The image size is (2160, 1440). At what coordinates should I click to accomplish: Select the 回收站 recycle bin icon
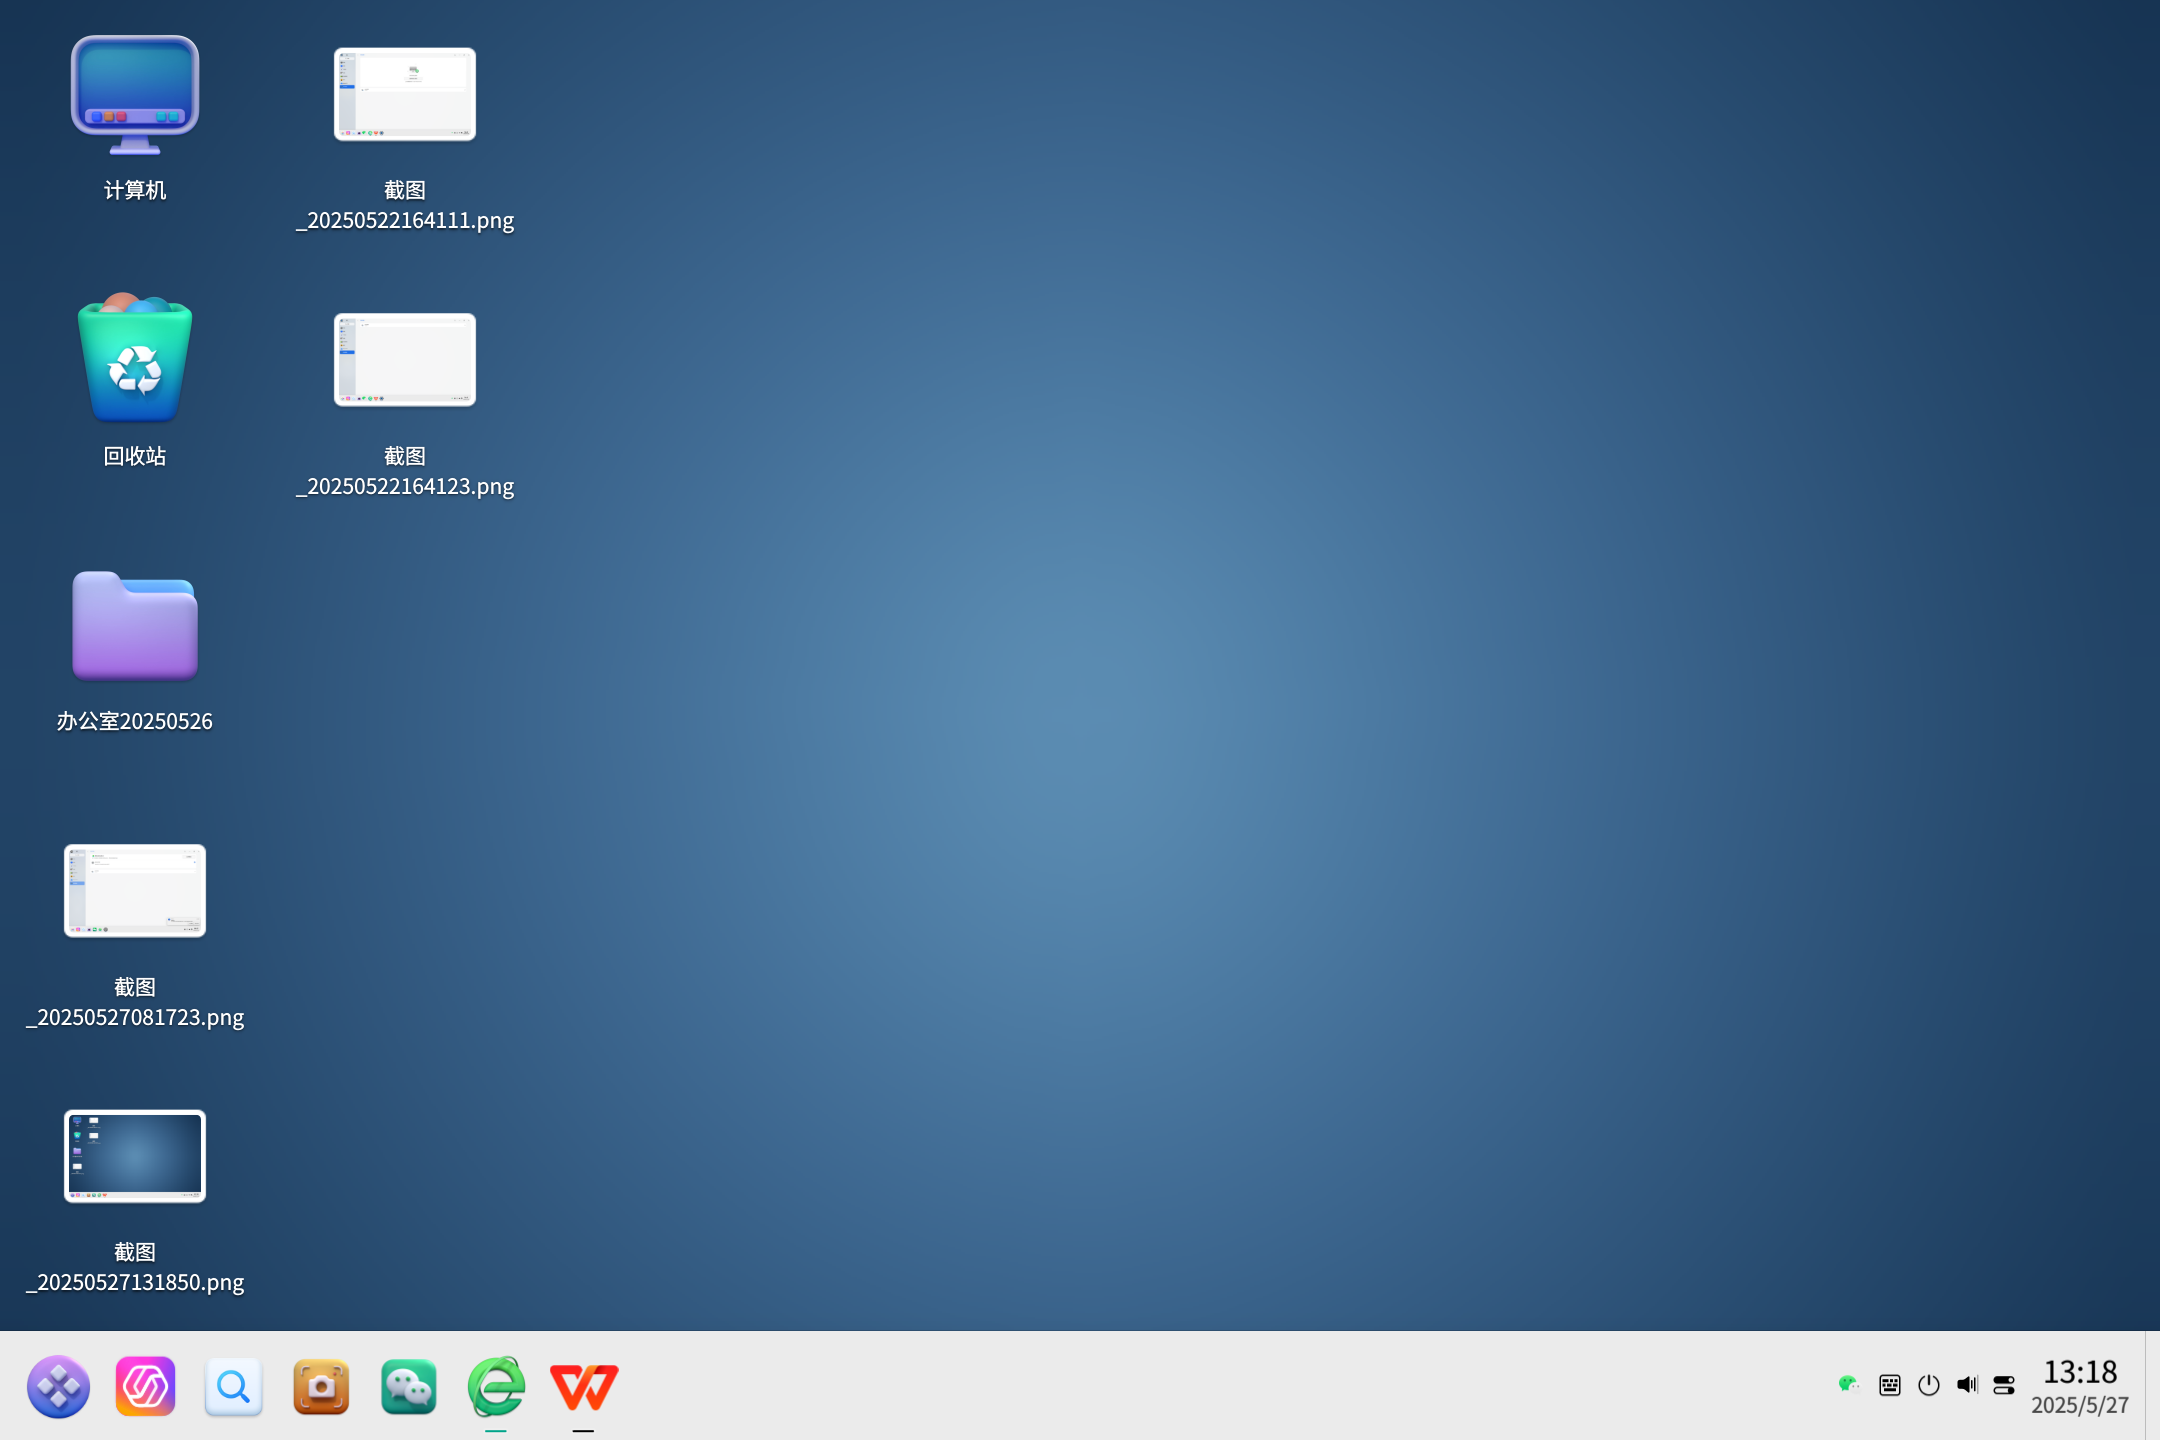[135, 358]
